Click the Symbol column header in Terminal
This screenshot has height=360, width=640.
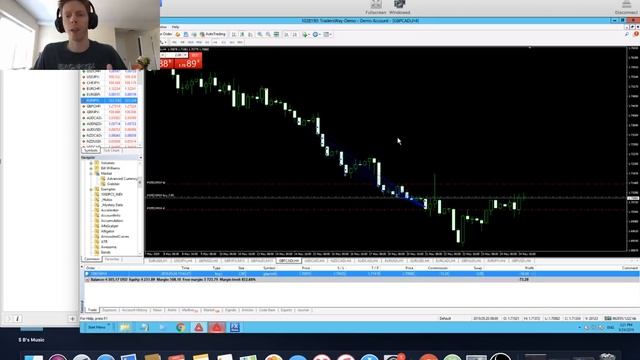pos(269,268)
